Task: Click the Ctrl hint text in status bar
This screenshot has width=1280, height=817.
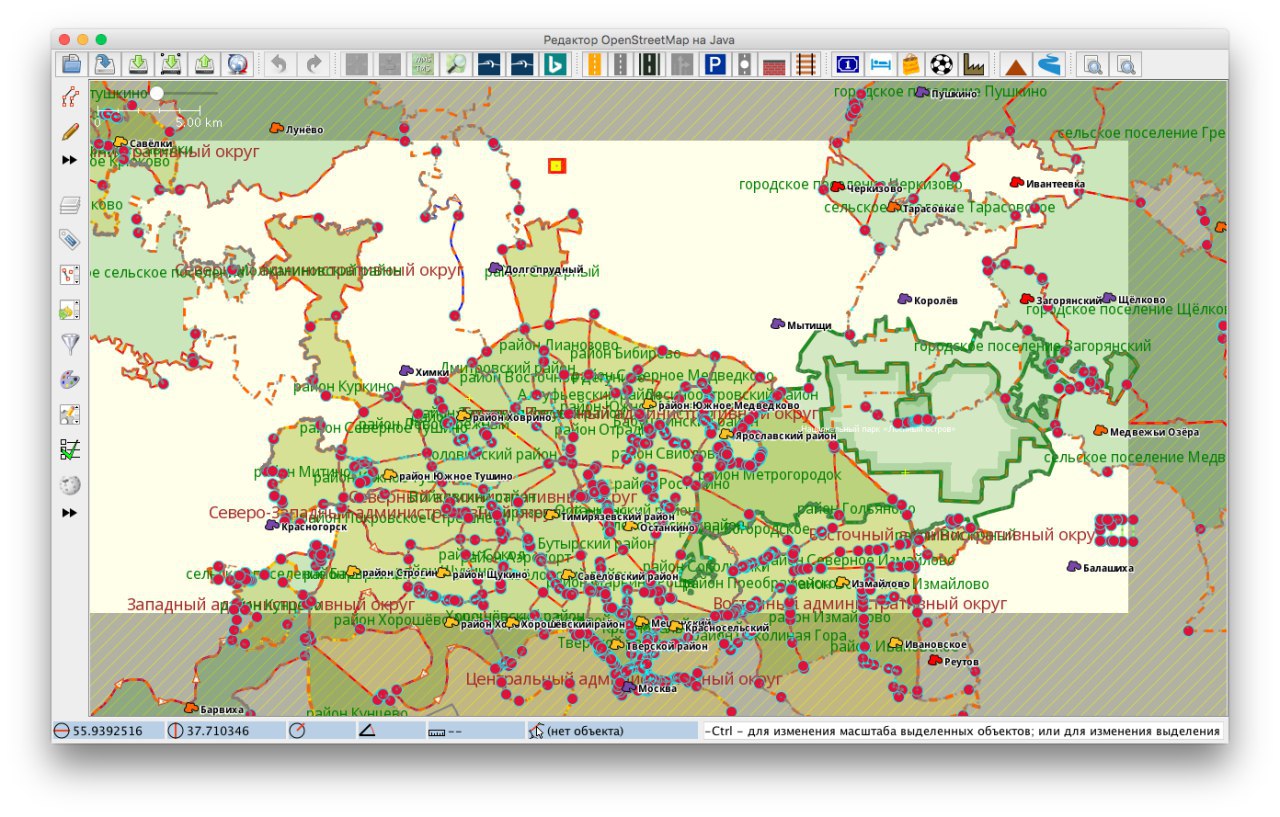Action: [x=963, y=731]
